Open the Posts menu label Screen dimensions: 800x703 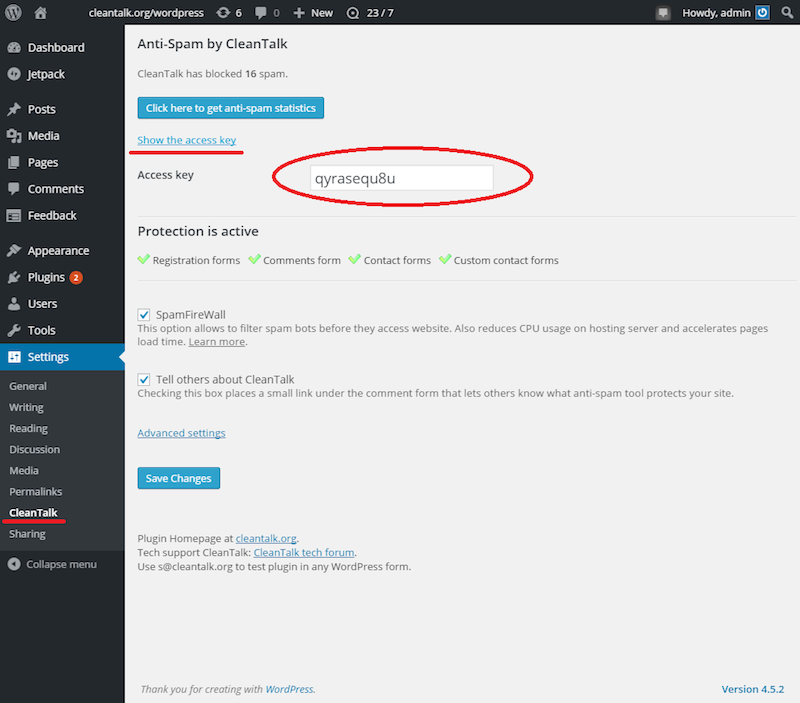pos(42,109)
